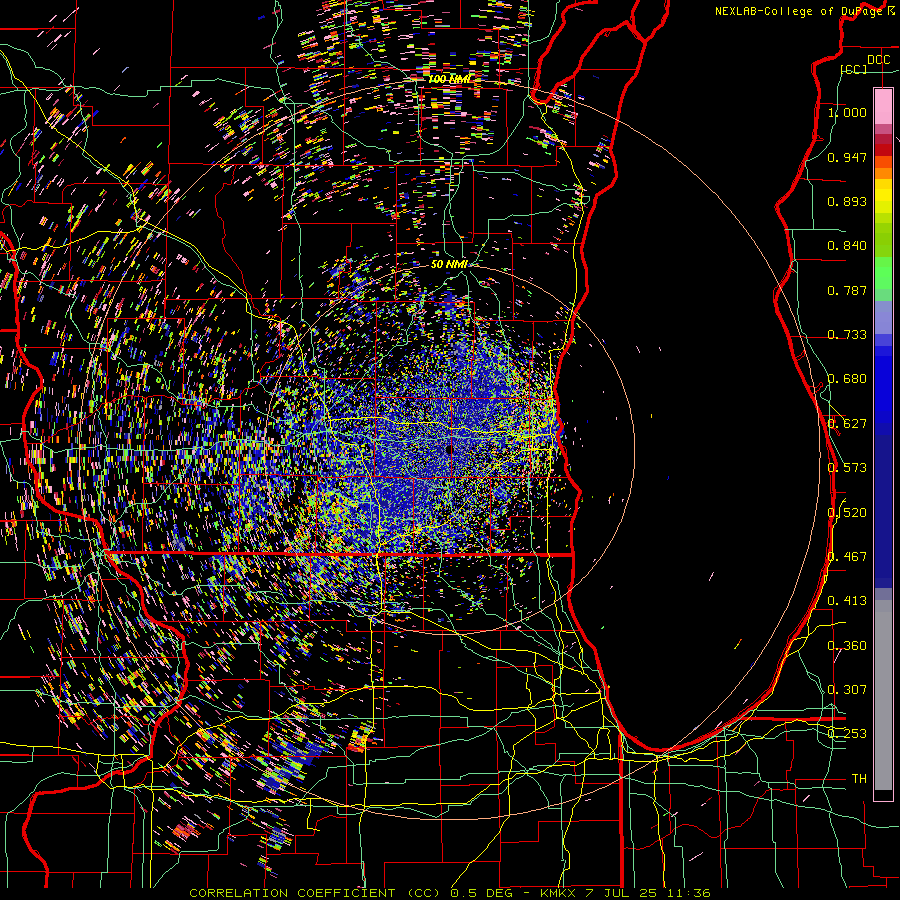This screenshot has width=900, height=900.
Task: Click the 0.413 scale value
Action: point(847,601)
